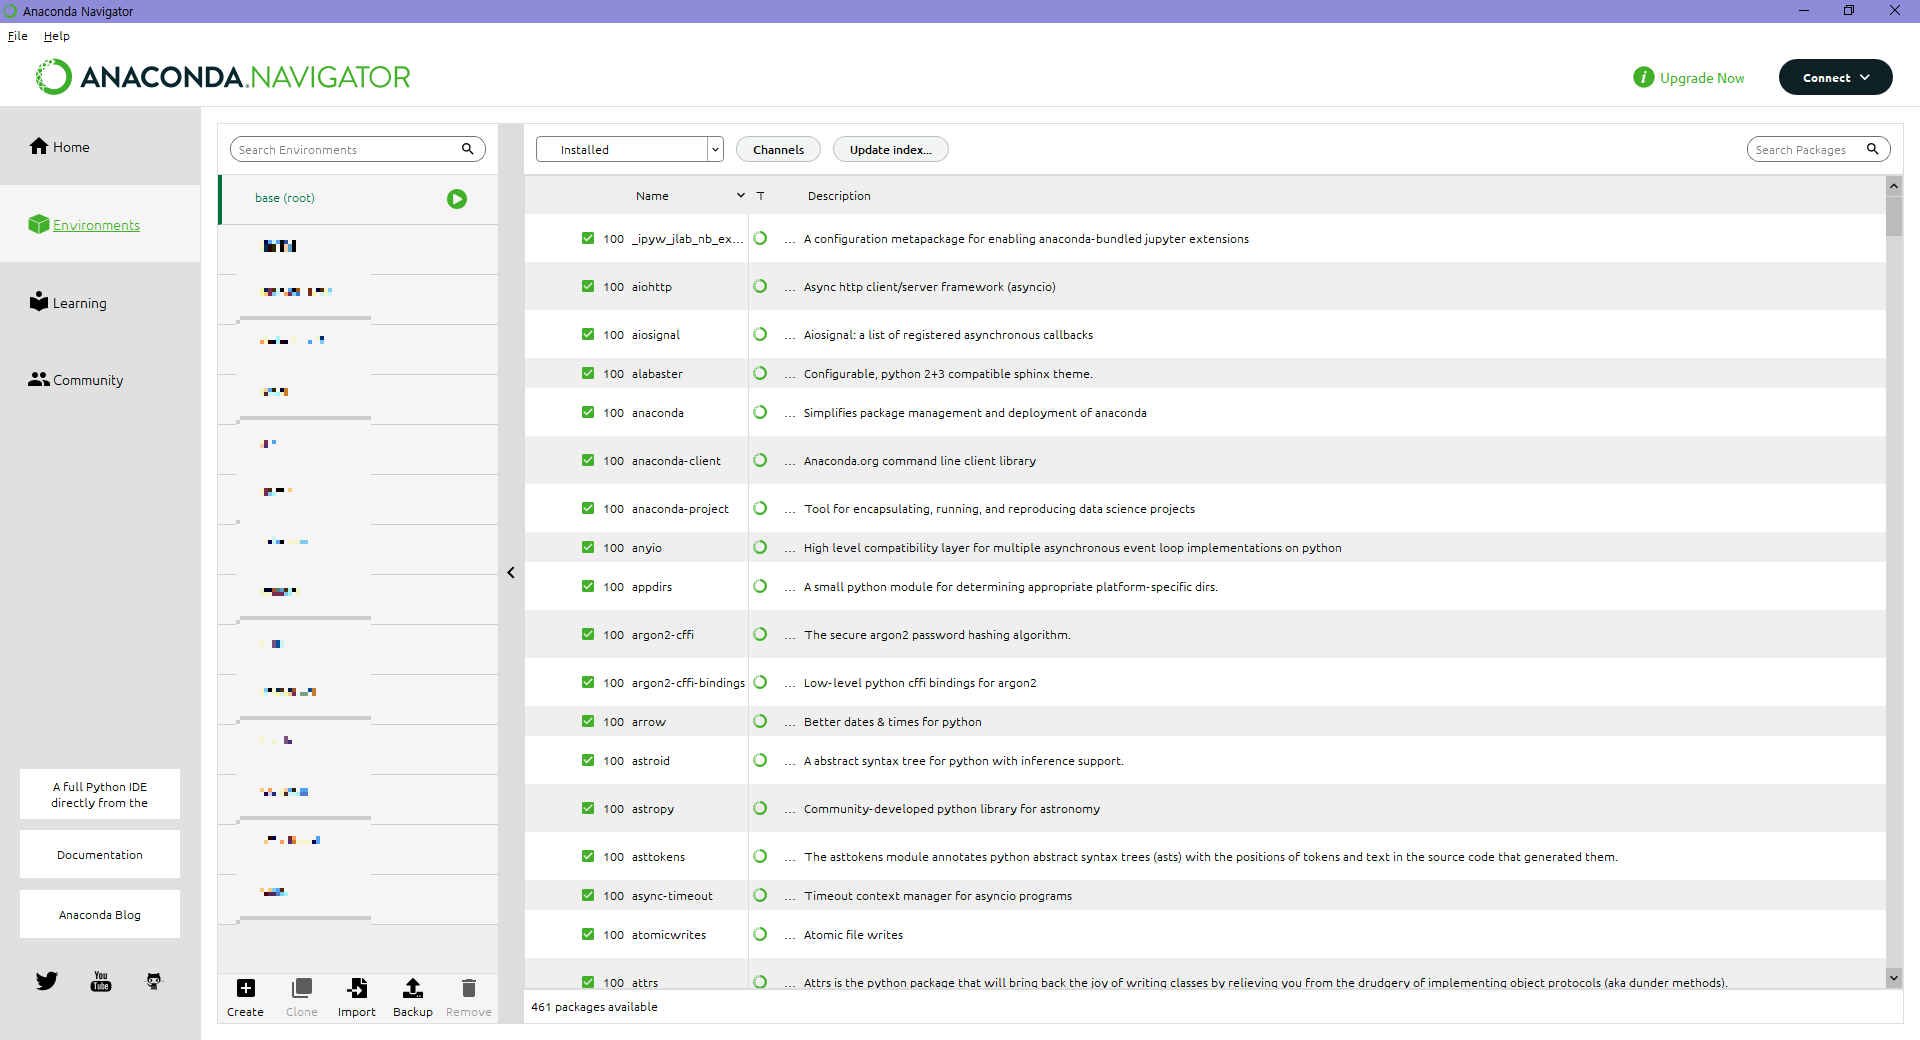Image resolution: width=1920 pixels, height=1040 pixels.
Task: Toggle the alabaster package checkbox
Action: point(588,373)
